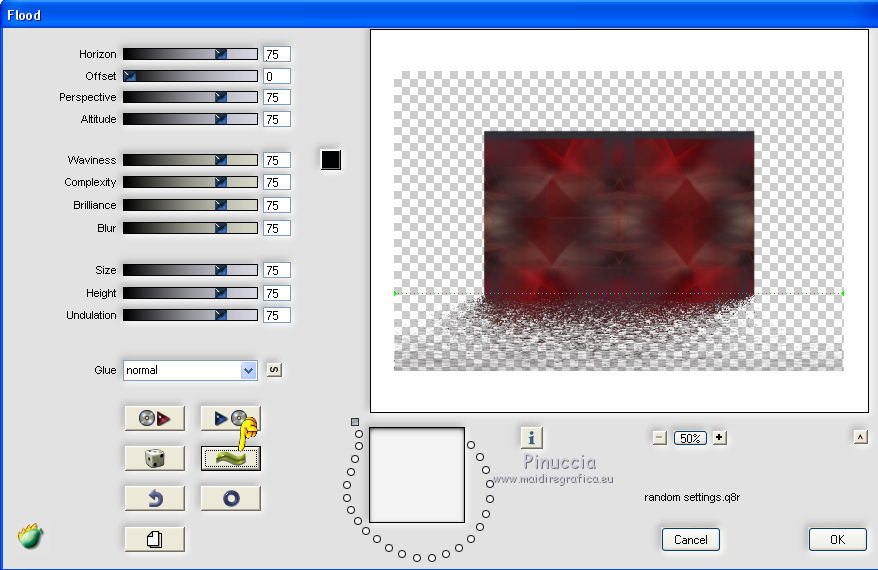The image size is (878, 570).
Task: Click the Offset slider handle
Action: coord(129,76)
